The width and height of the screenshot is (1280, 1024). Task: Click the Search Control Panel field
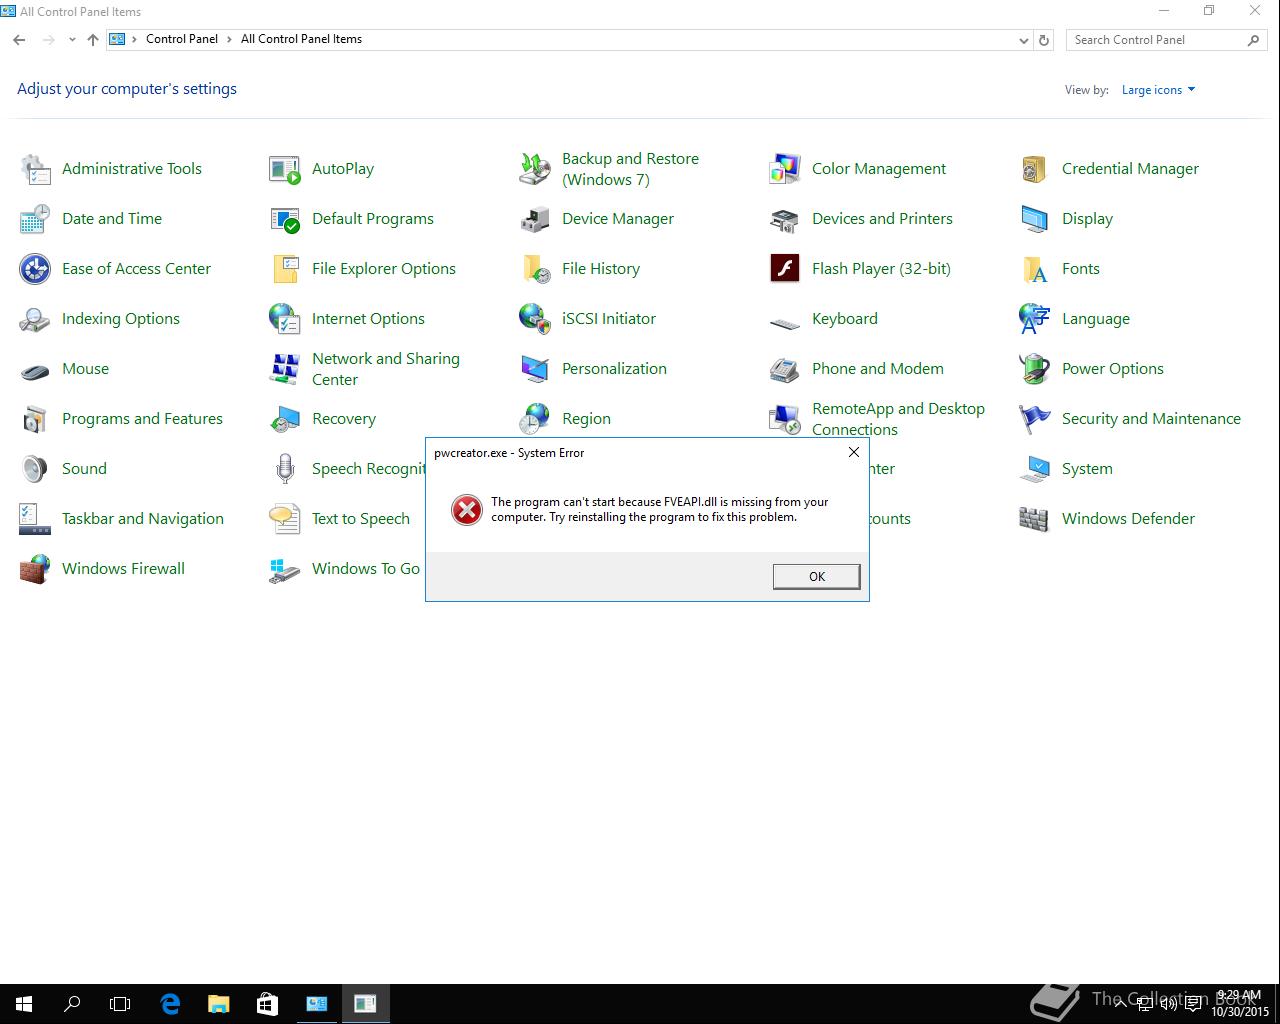[x=1165, y=40]
